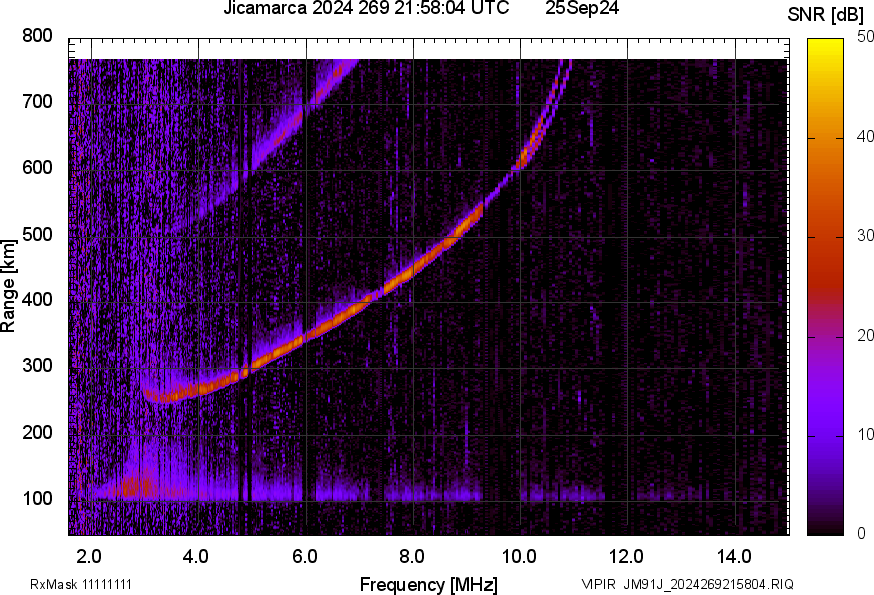Click the 12.0 frequency tick label
This screenshot has height=595, width=874.
(x=626, y=556)
